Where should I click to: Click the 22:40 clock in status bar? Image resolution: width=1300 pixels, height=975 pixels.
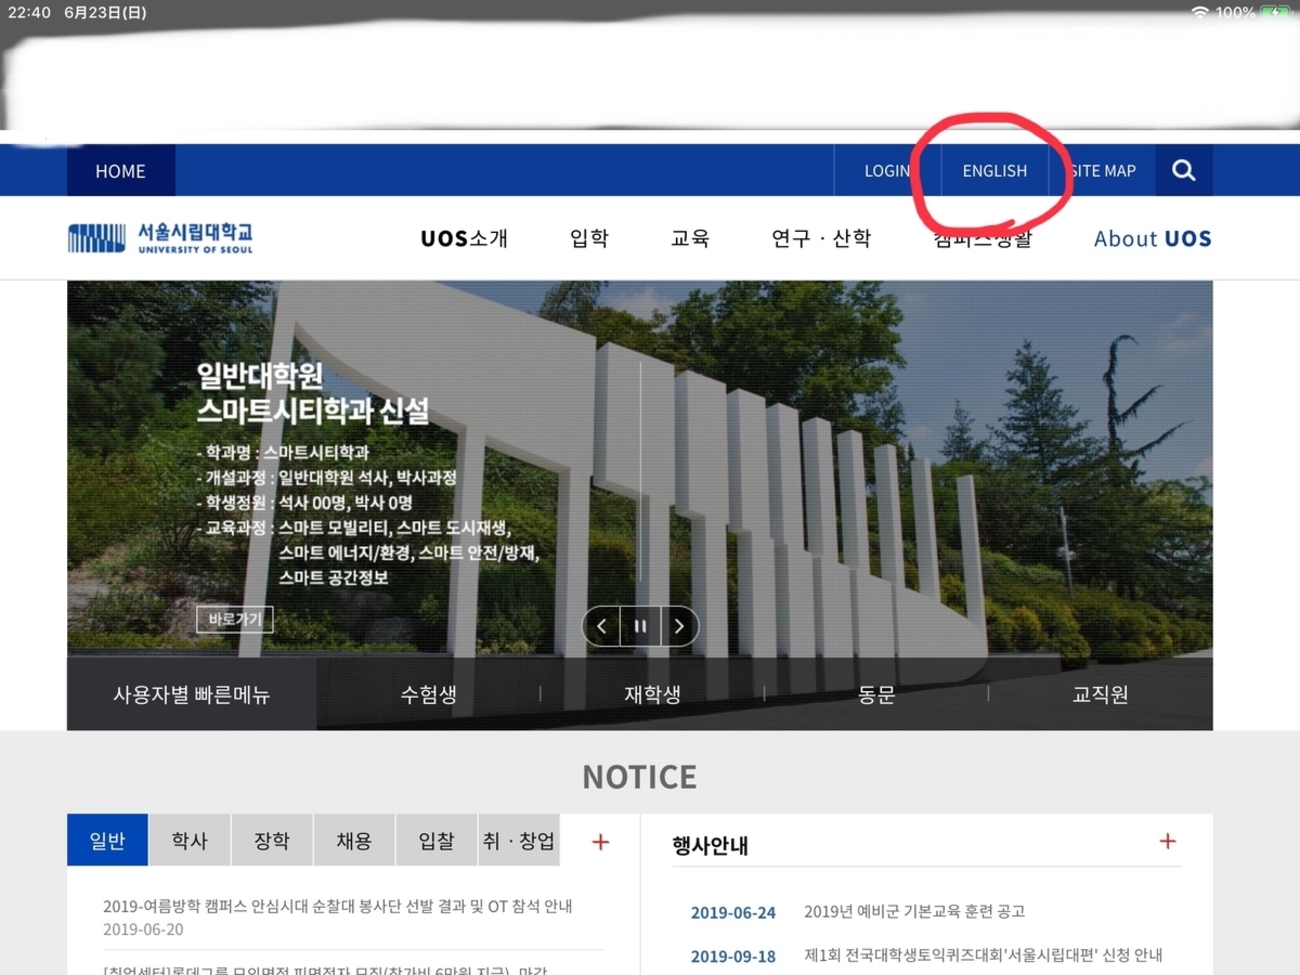point(29,12)
